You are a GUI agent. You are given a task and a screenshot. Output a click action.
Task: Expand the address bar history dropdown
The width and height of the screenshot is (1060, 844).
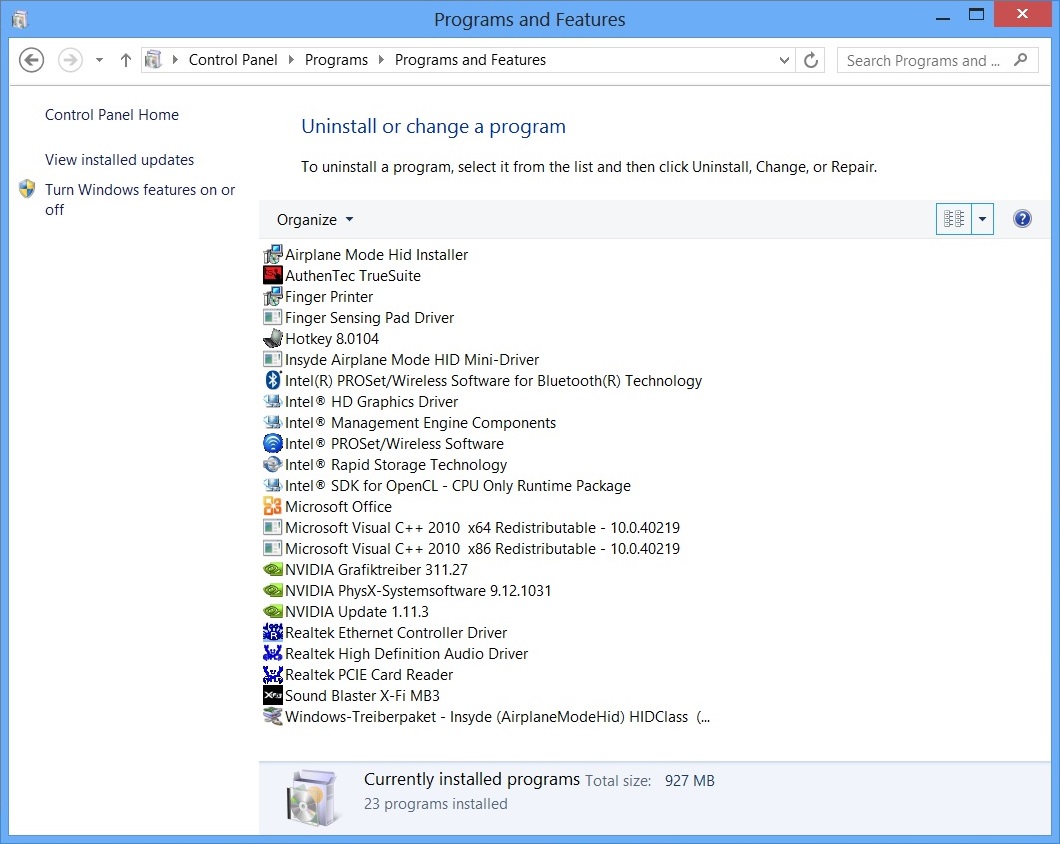coord(784,60)
